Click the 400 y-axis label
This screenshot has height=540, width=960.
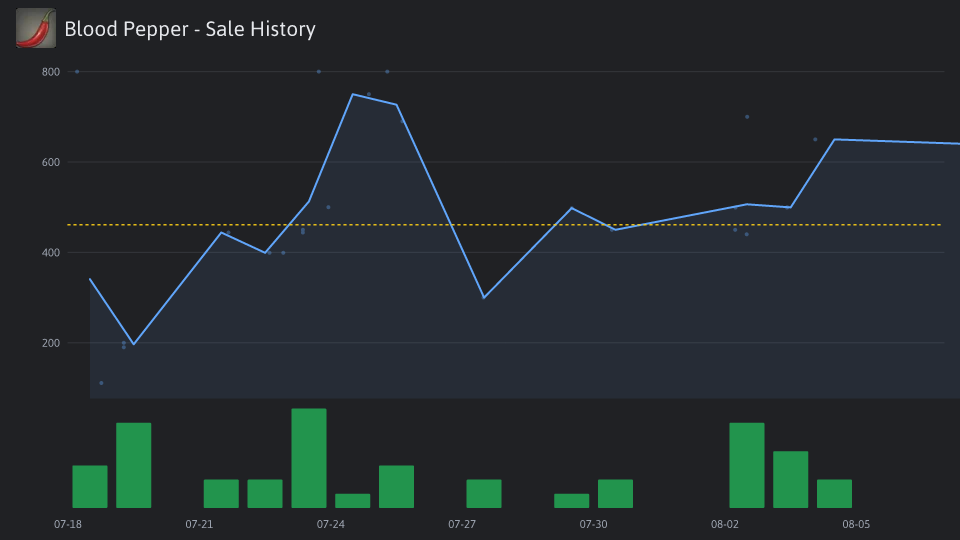pyautogui.click(x=51, y=252)
